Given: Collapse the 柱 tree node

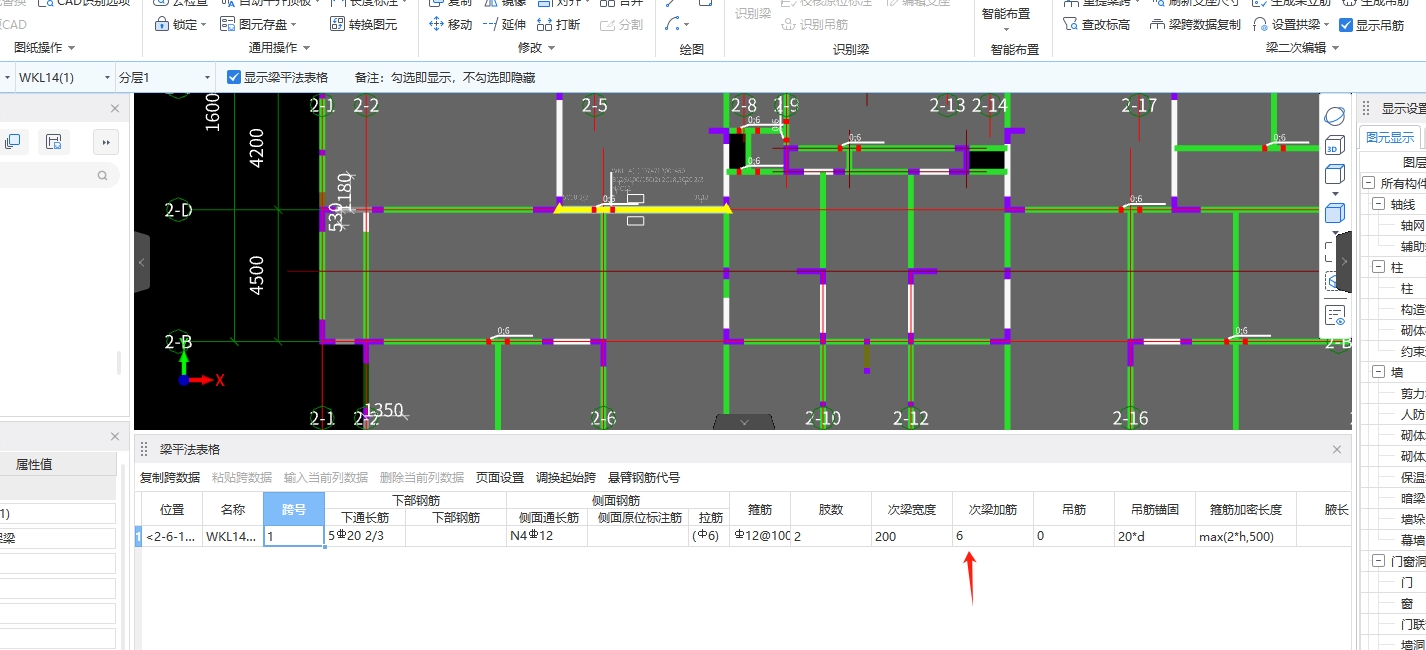Looking at the screenshot, I should pyautogui.click(x=1379, y=267).
